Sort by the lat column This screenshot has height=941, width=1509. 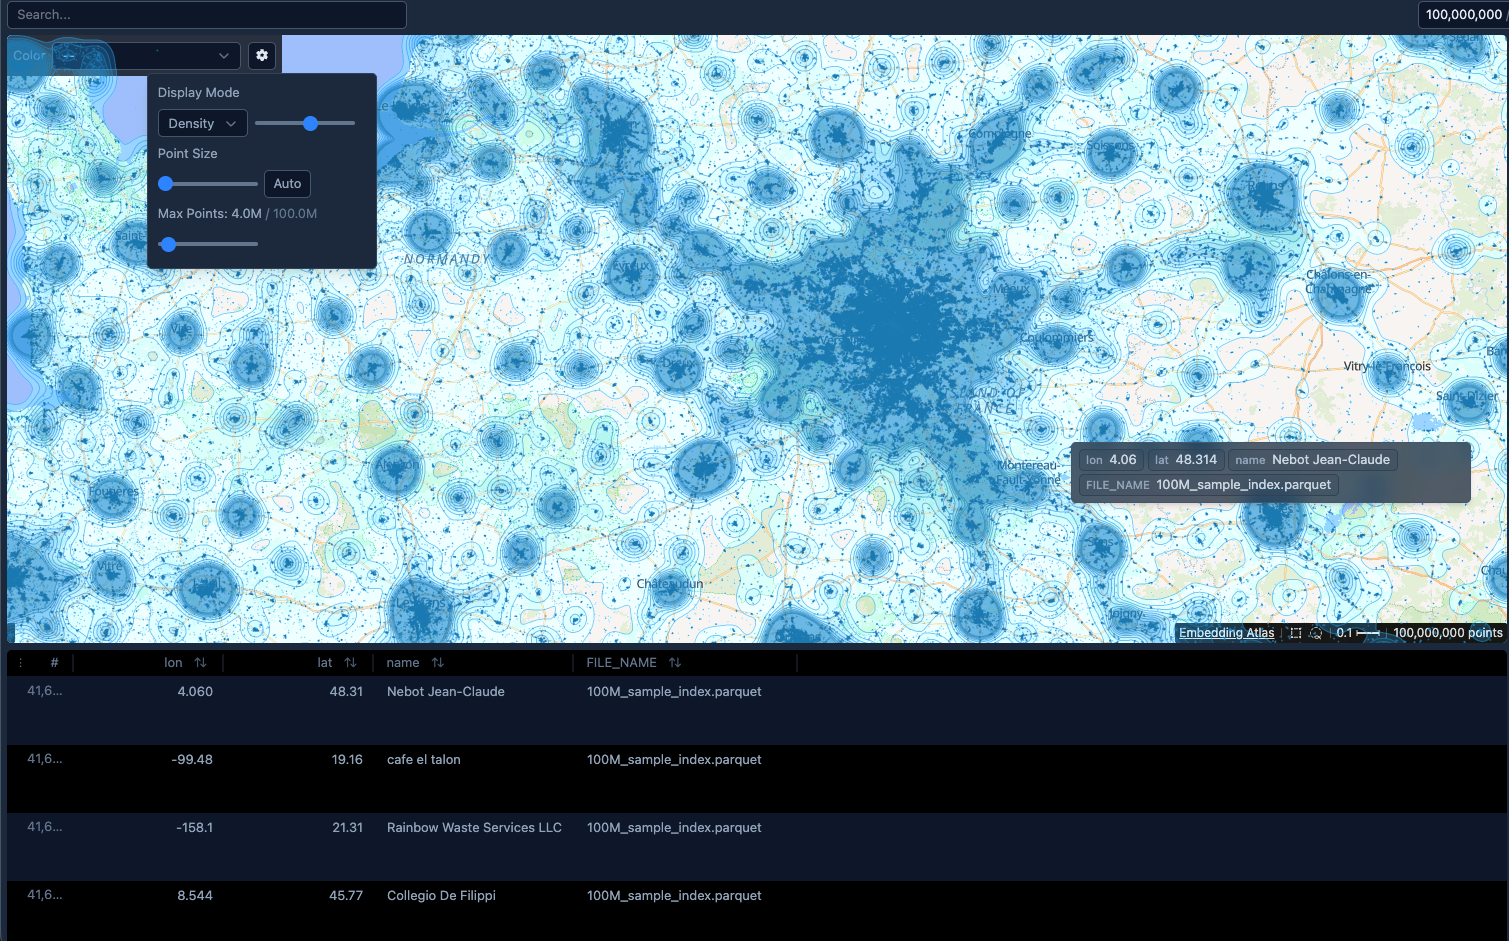(350, 663)
